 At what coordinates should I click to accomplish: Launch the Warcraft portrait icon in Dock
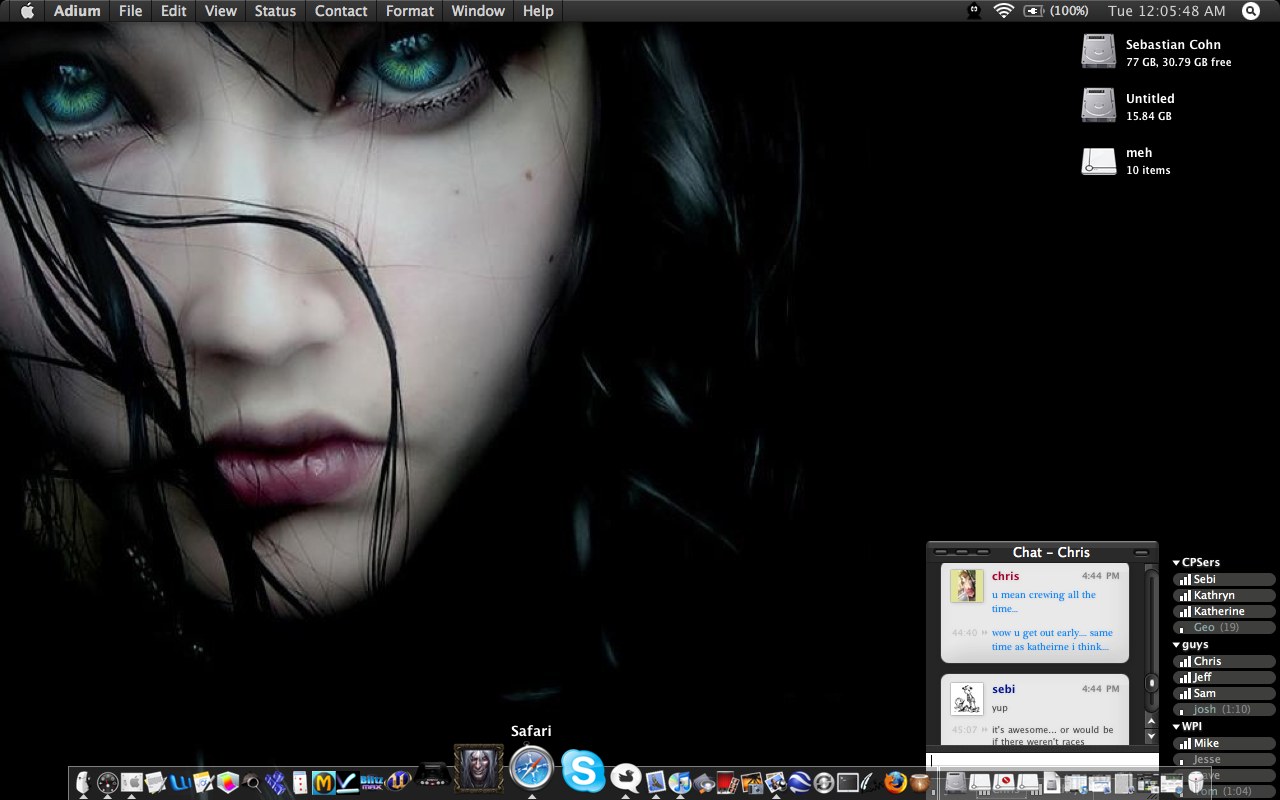point(479,768)
